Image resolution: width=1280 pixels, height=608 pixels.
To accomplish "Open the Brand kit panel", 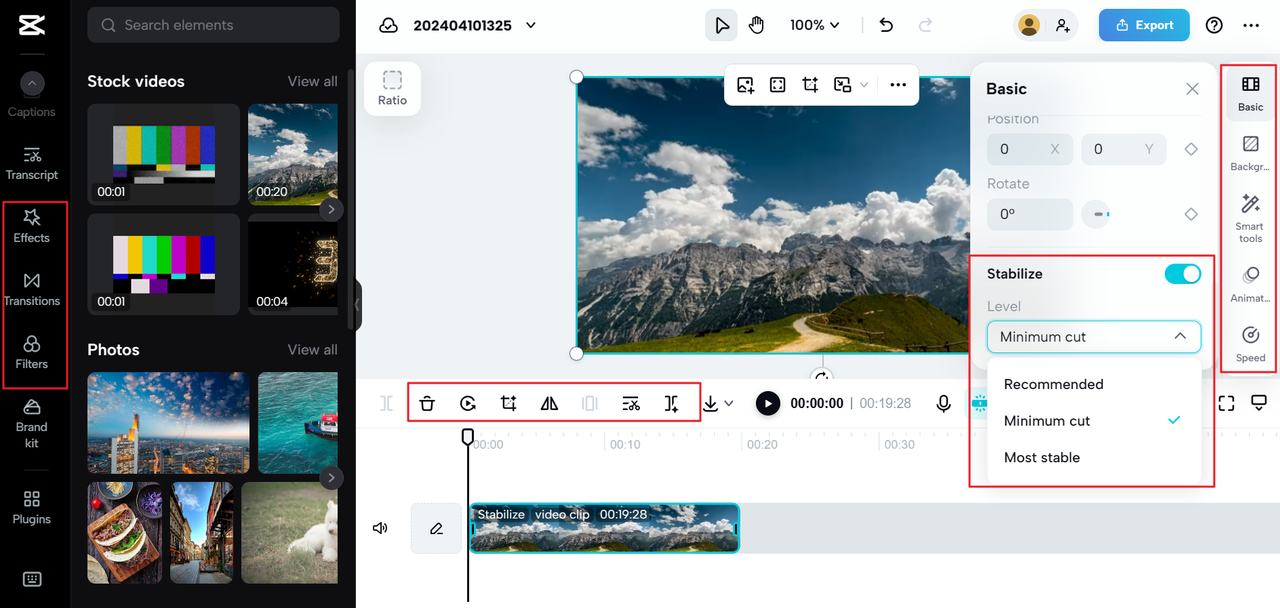I will click(x=32, y=423).
